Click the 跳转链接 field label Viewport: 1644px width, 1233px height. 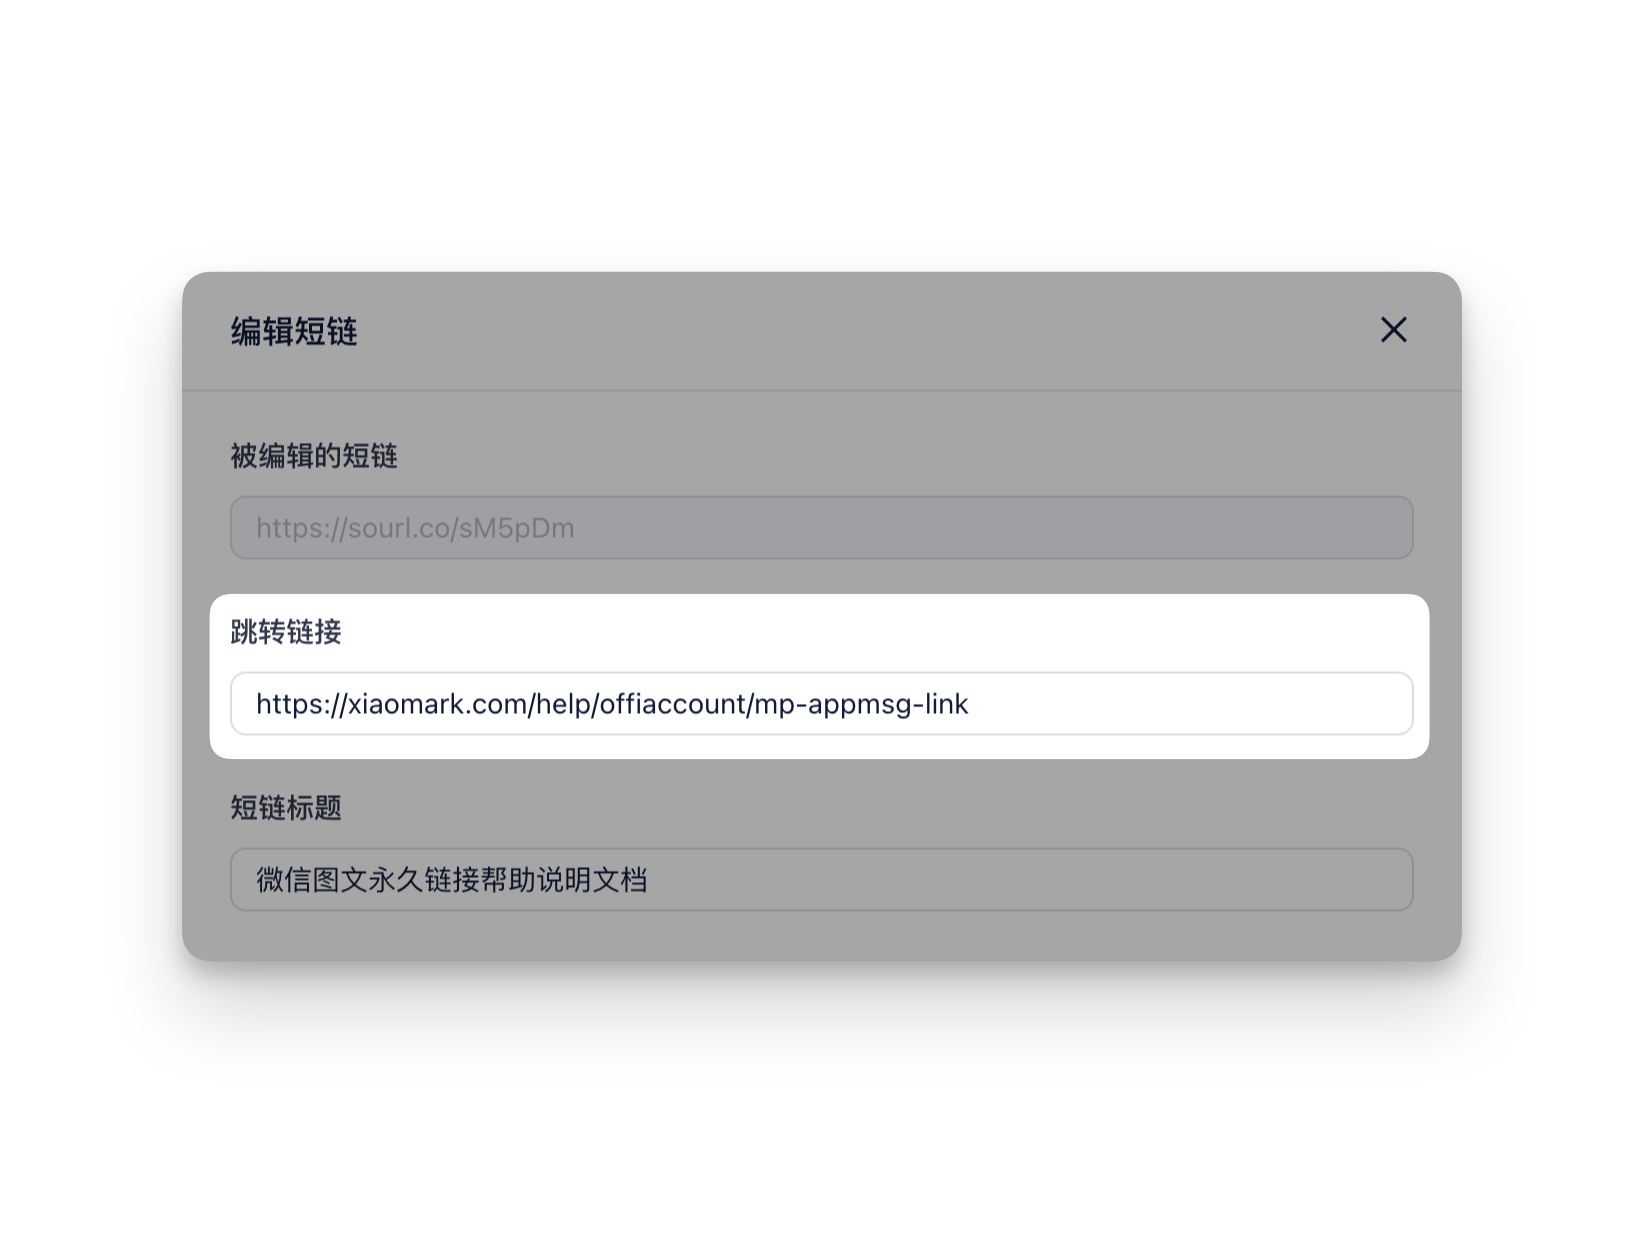[286, 632]
